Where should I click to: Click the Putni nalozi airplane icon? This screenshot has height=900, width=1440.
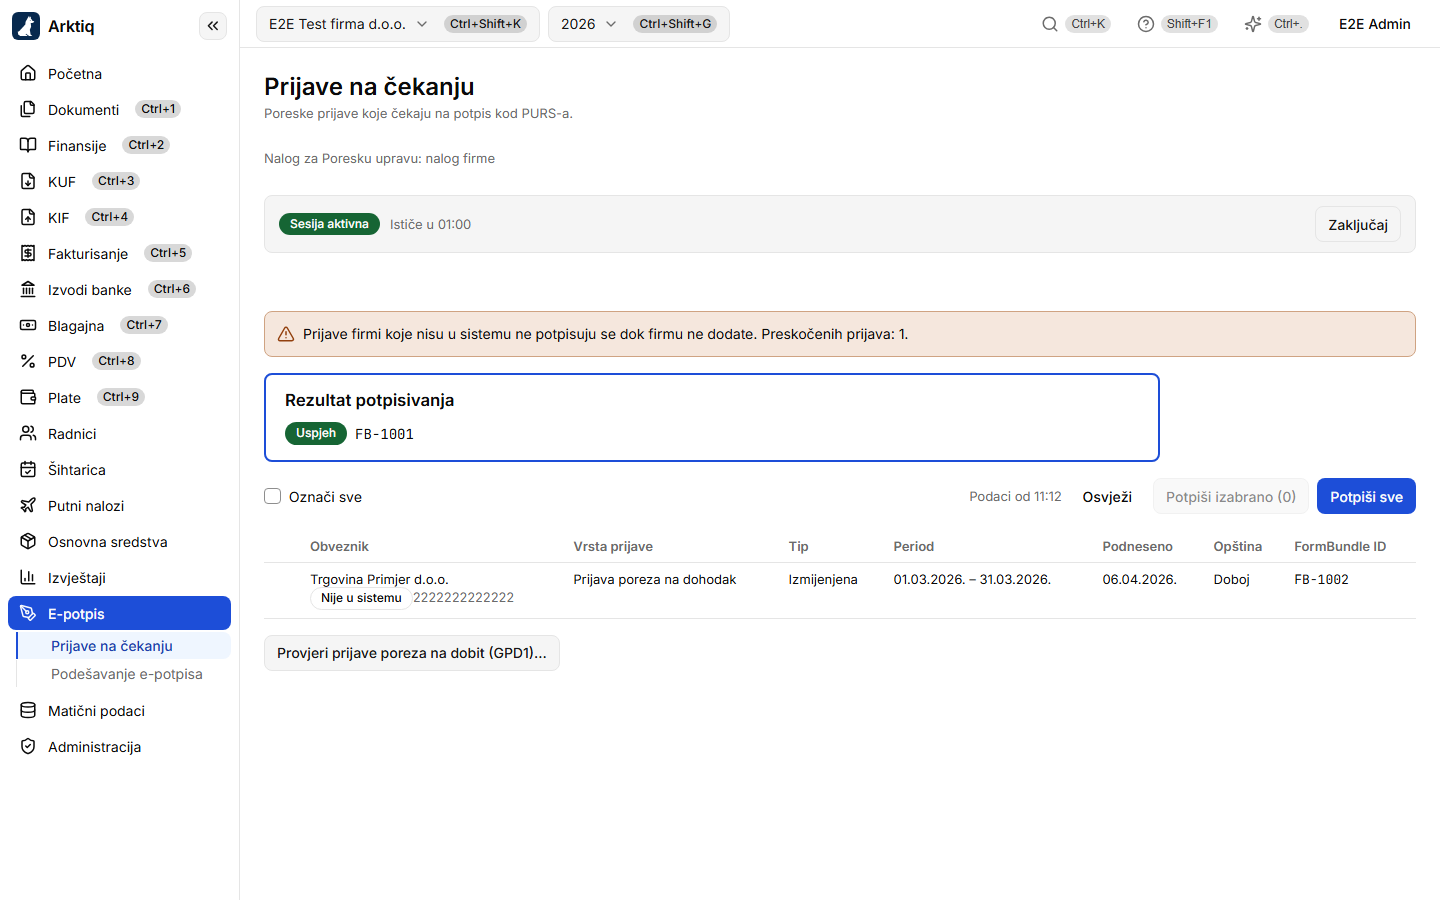coord(28,505)
